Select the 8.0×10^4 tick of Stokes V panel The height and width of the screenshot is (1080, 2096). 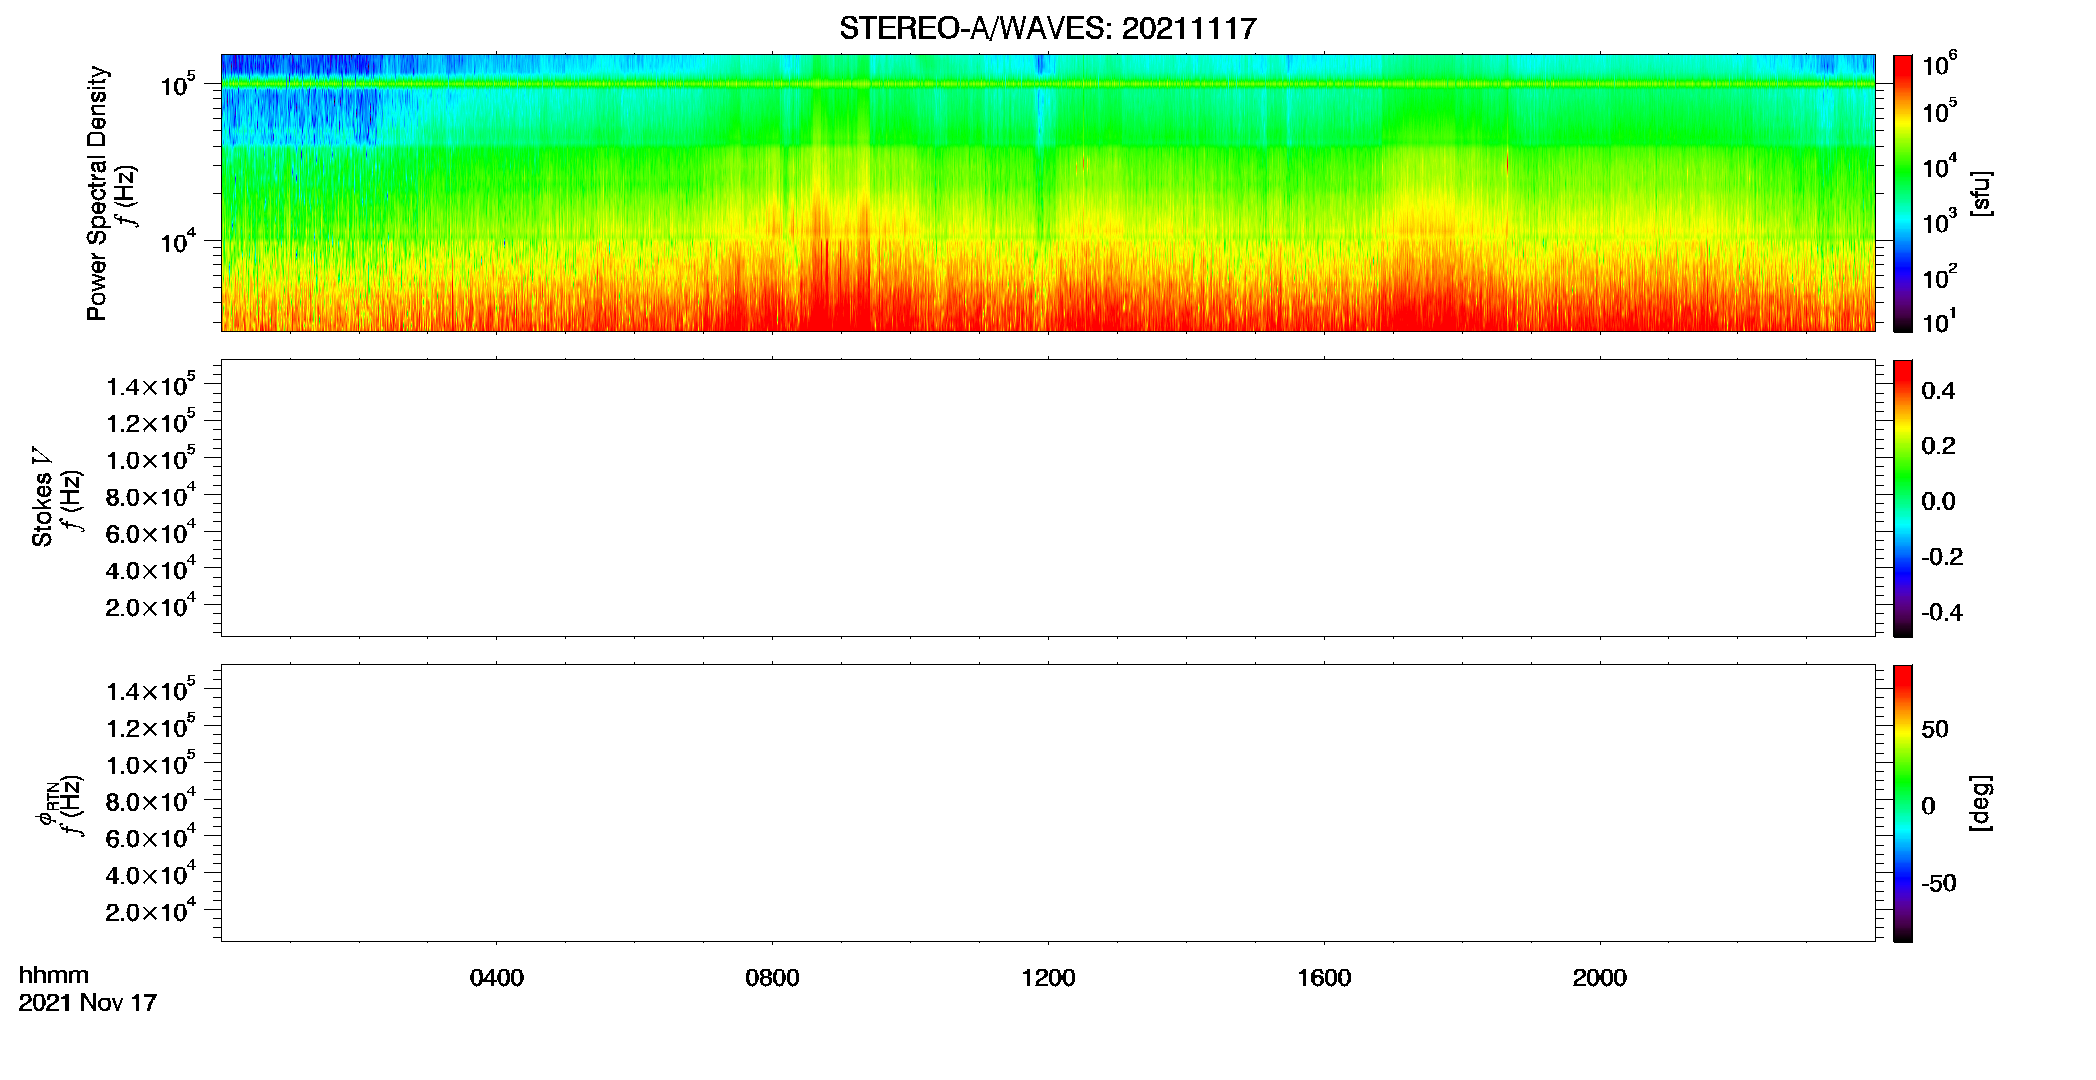(x=150, y=496)
